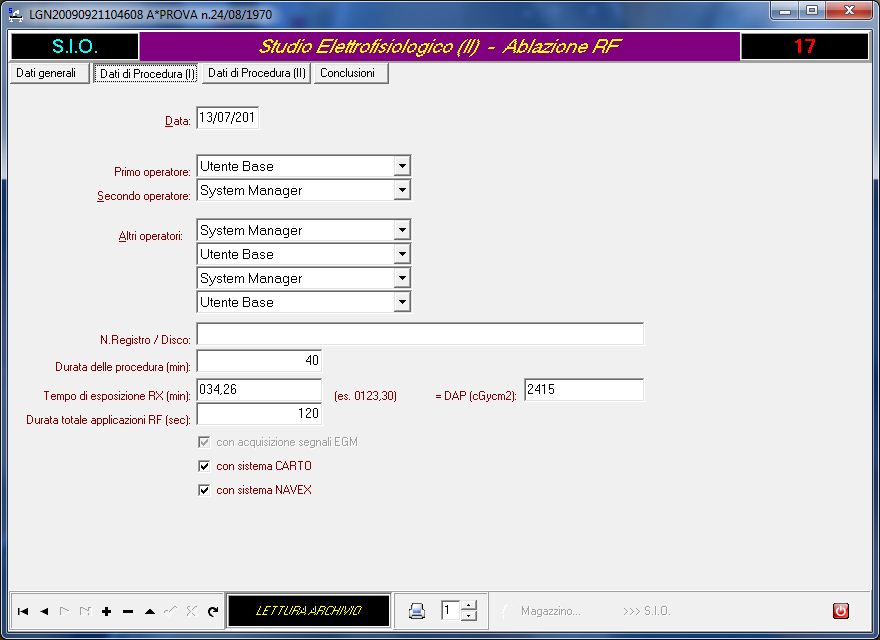Click Tempo di esposizione RX field

[259, 389]
